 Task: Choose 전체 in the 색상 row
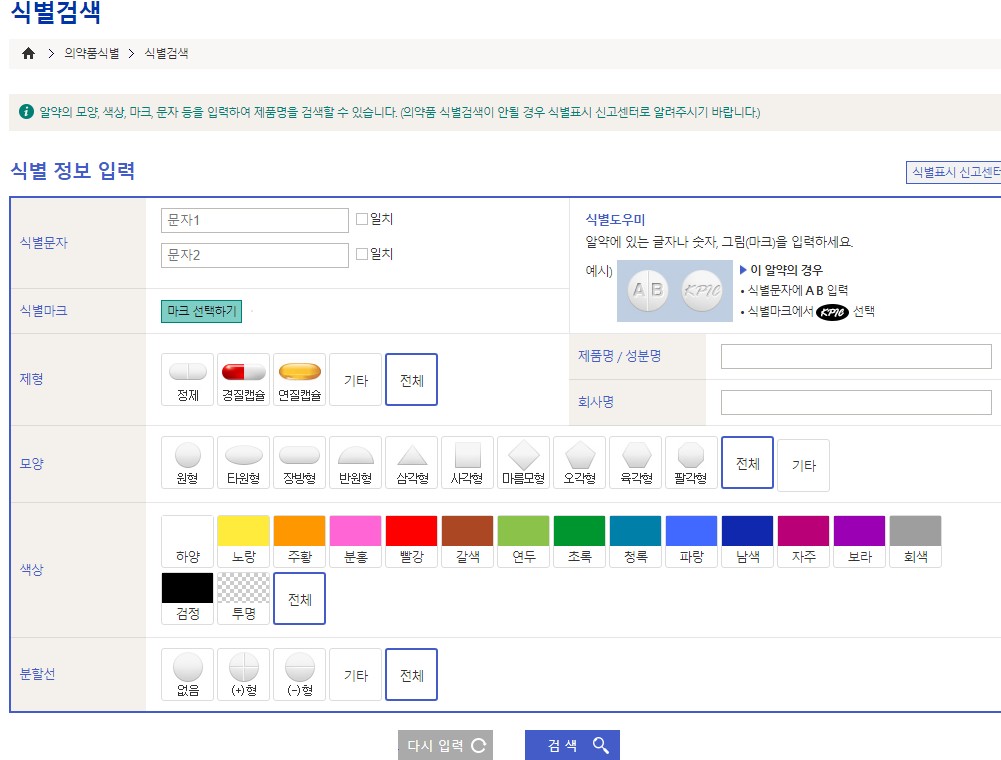click(299, 598)
